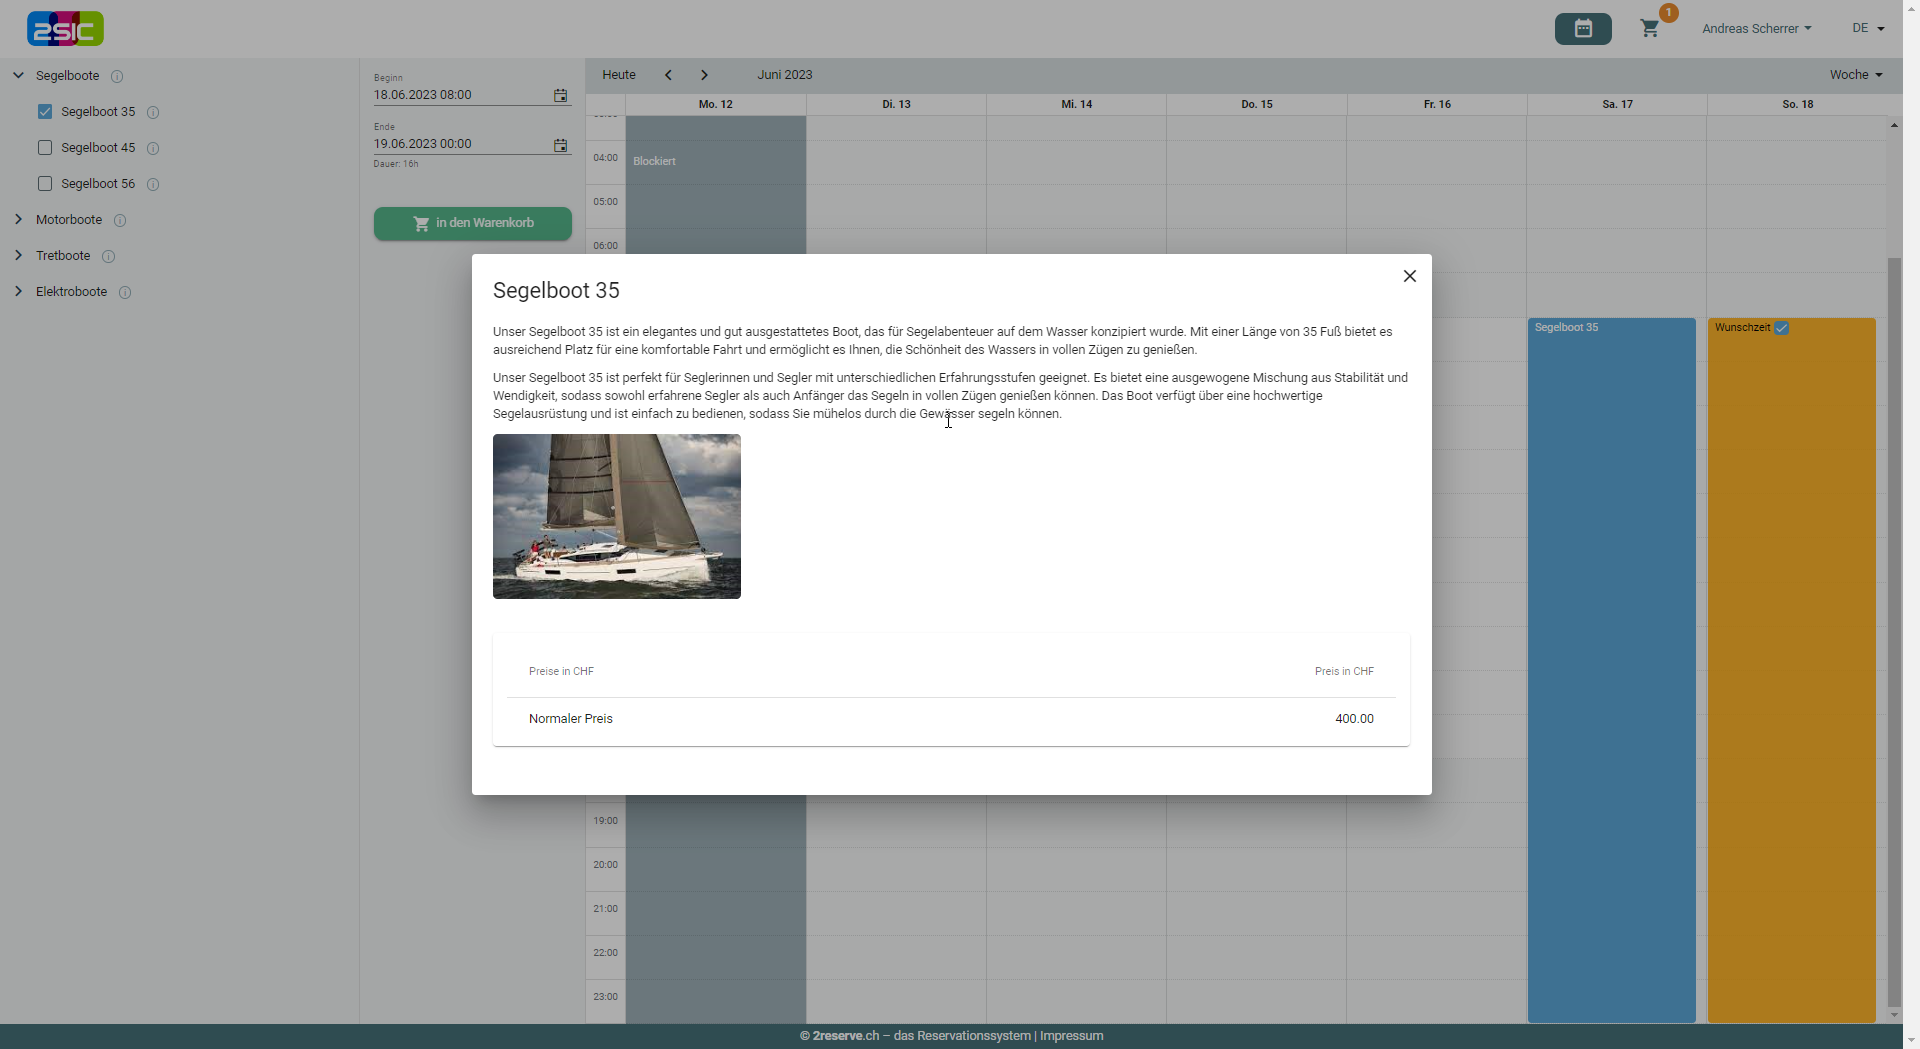Show info for Motorboote category
Viewport: 1920px width, 1049px height.
pos(120,220)
